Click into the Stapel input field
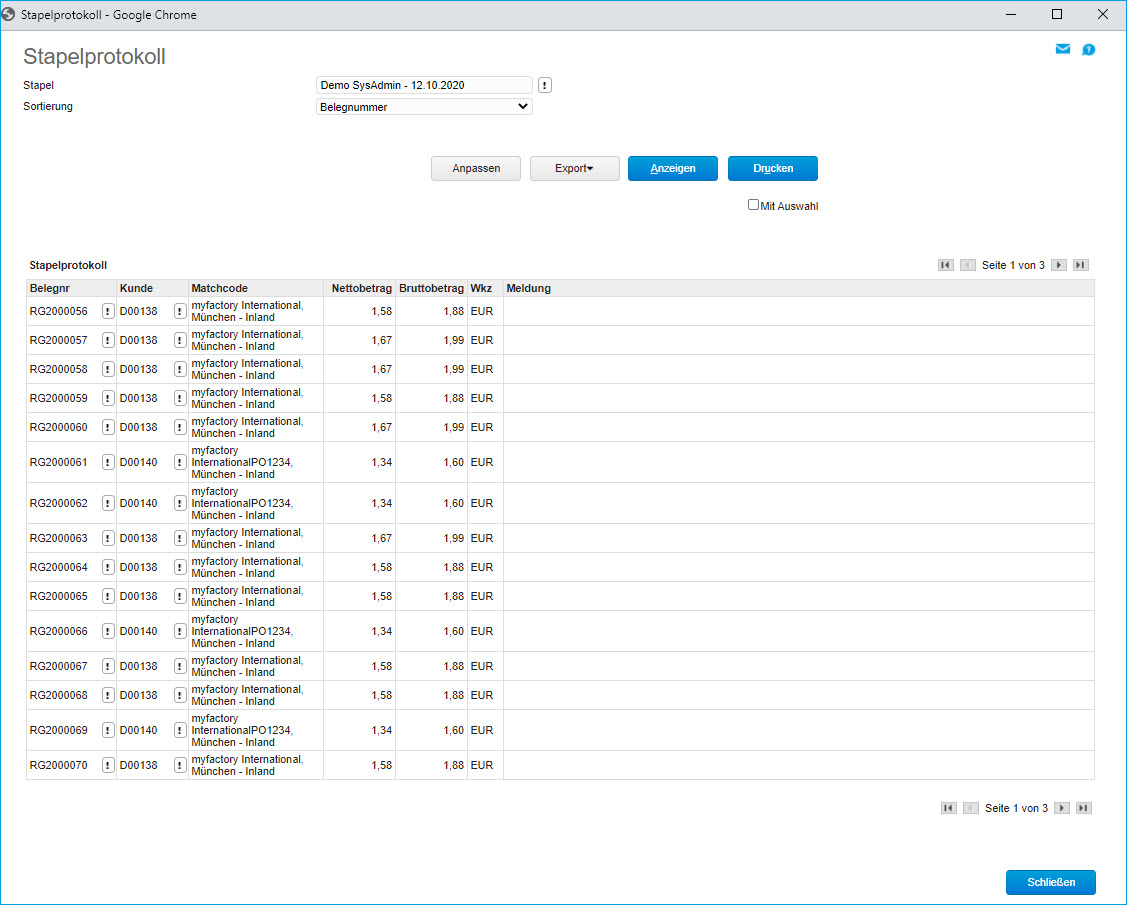 424,85
